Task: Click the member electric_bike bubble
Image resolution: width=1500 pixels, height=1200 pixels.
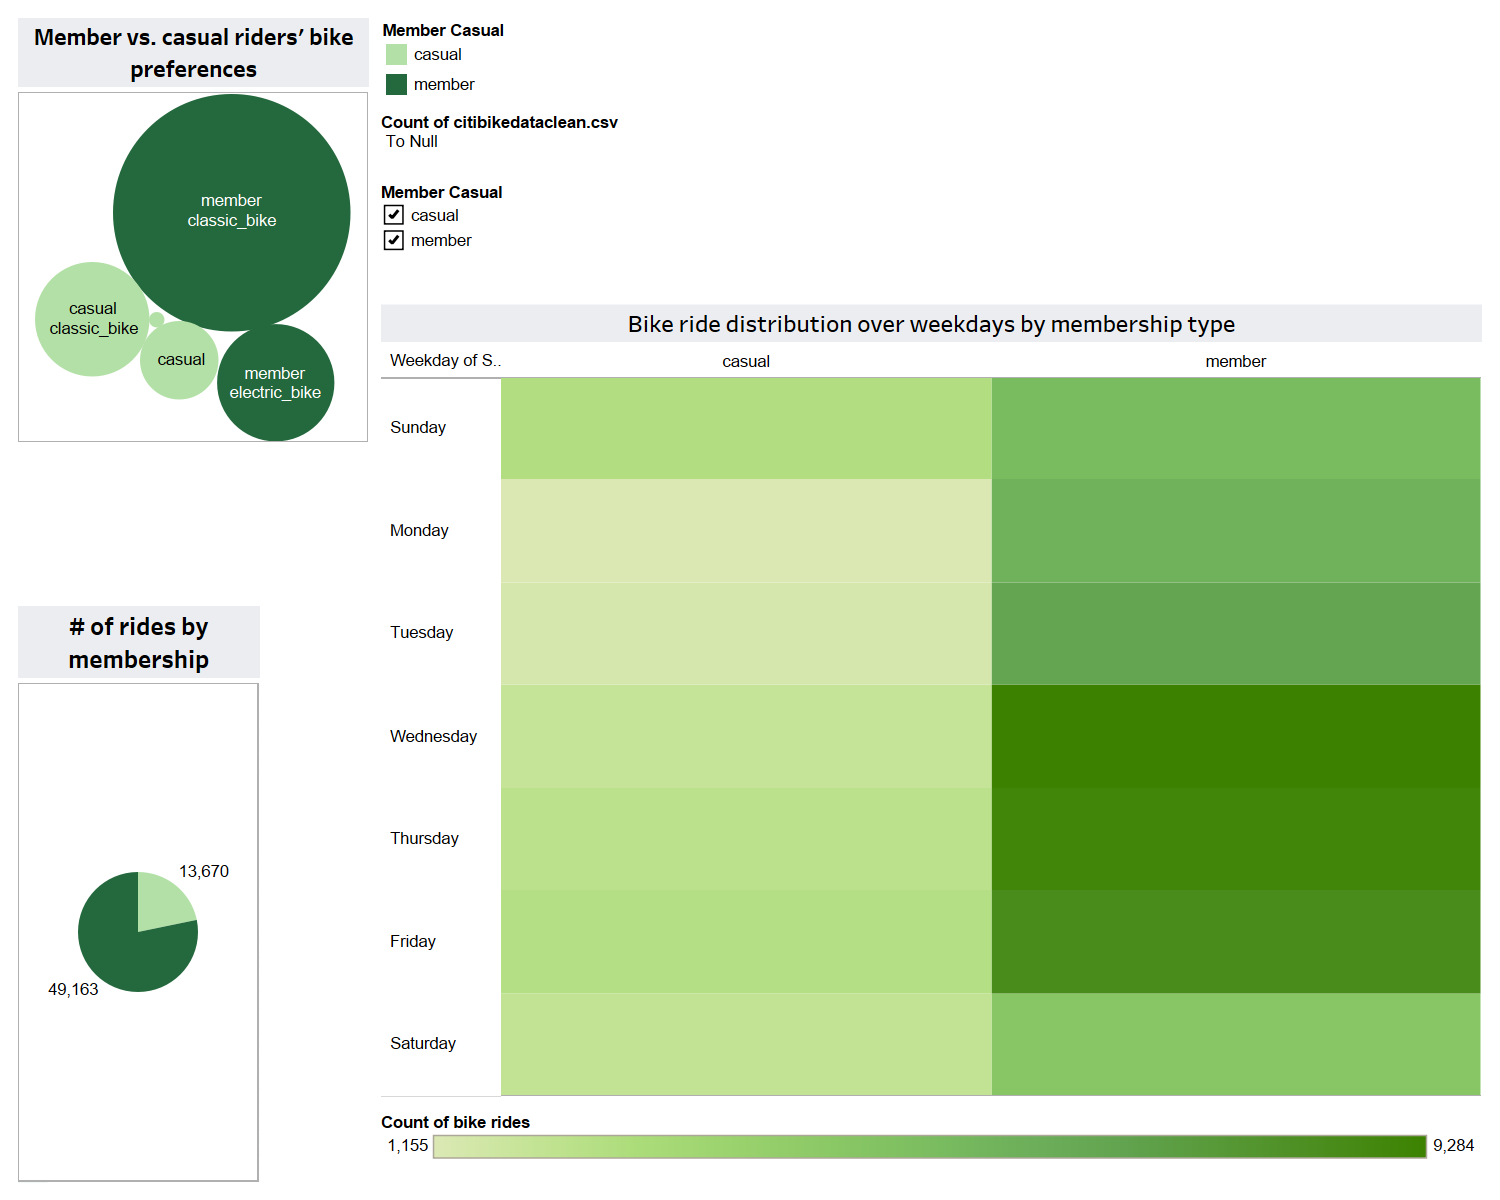Action: point(277,383)
